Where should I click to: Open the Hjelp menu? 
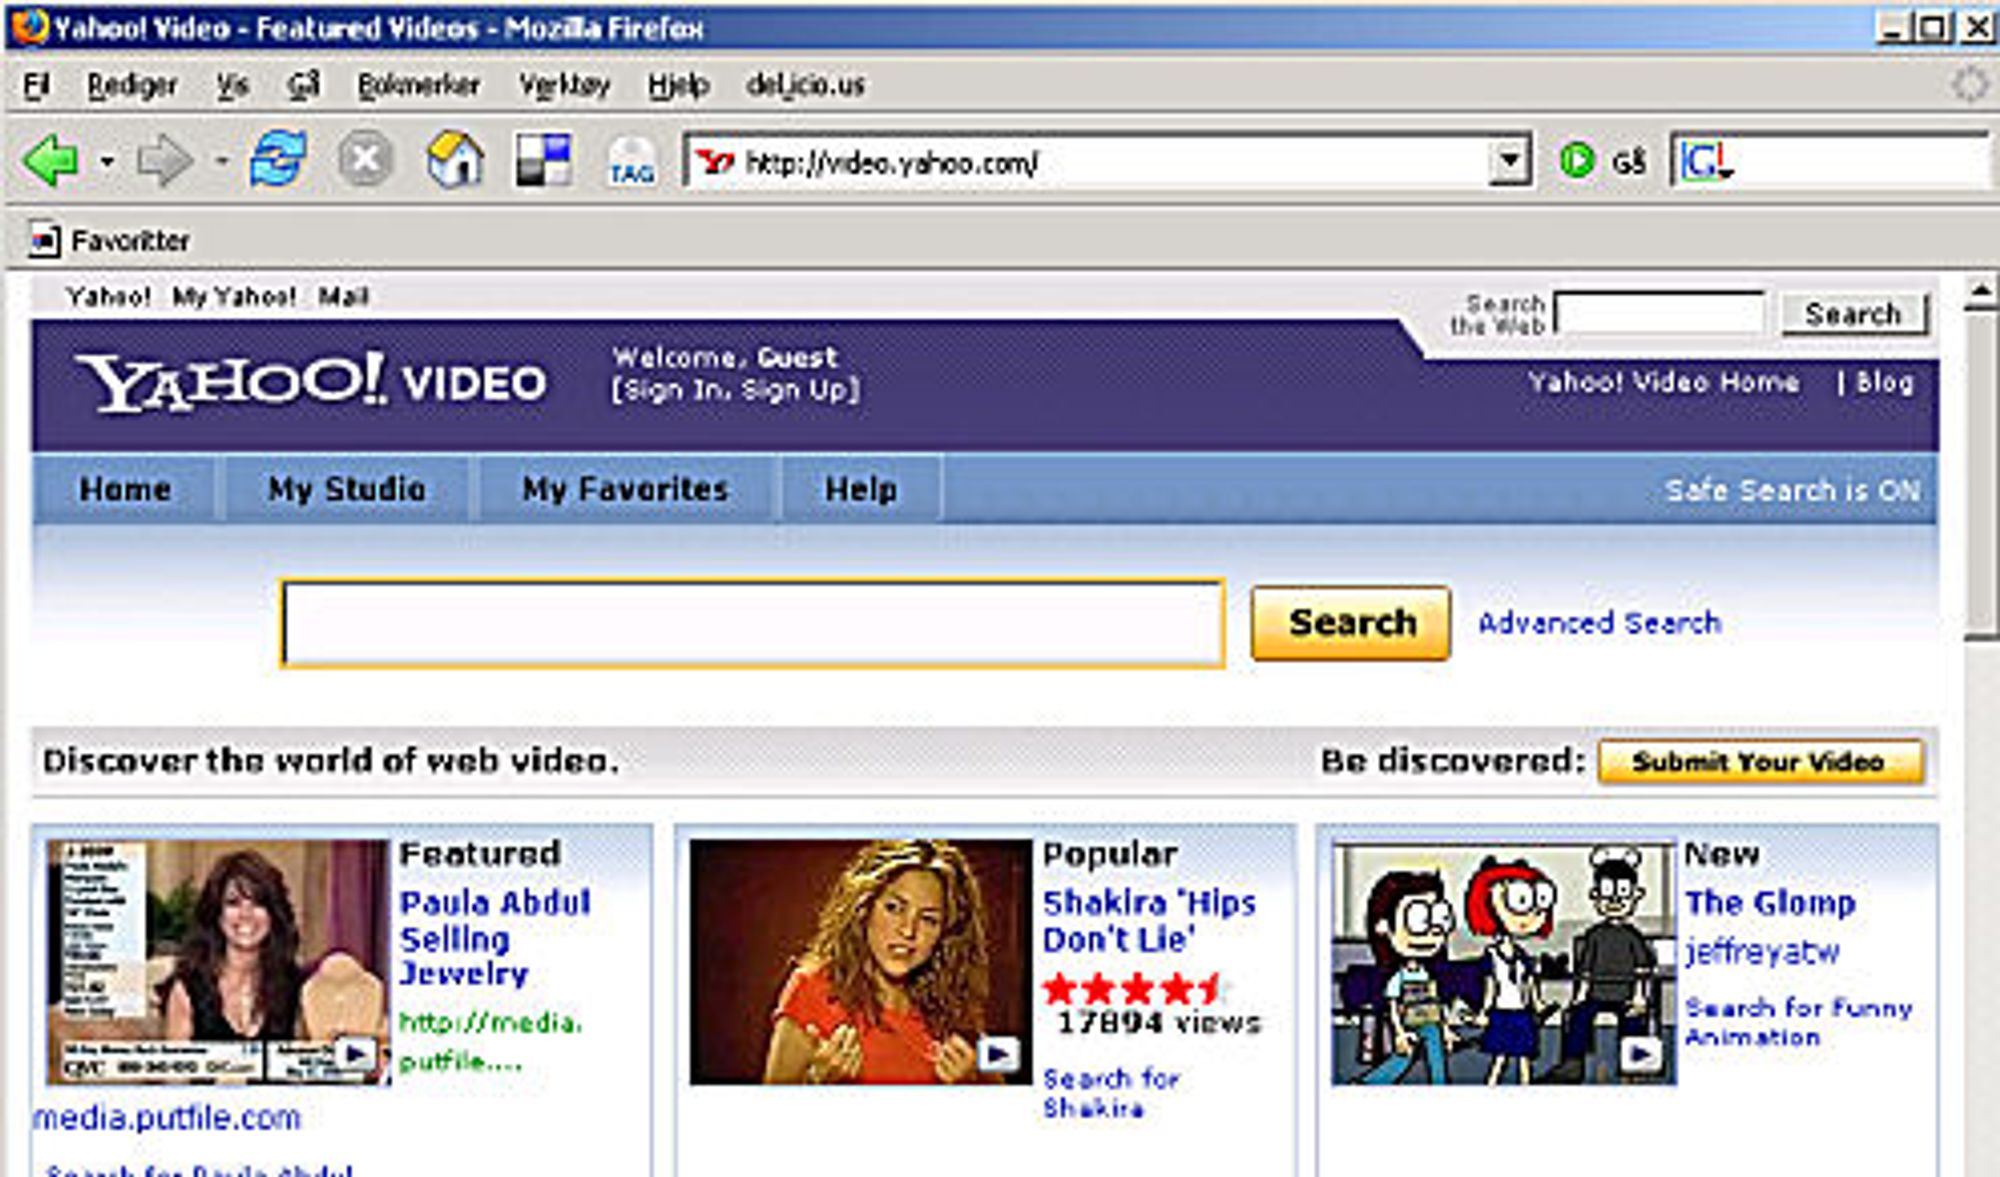point(678,85)
